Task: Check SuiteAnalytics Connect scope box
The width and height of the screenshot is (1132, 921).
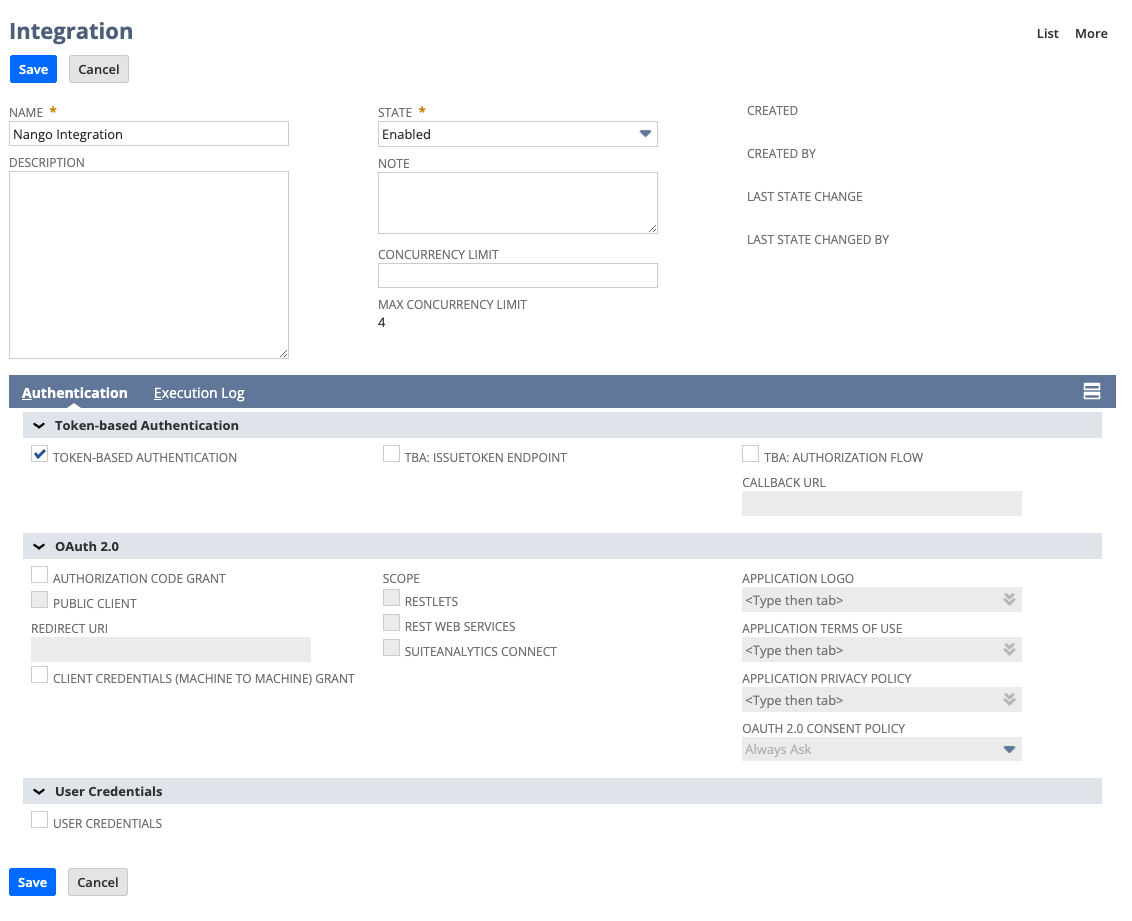Action: click(391, 648)
